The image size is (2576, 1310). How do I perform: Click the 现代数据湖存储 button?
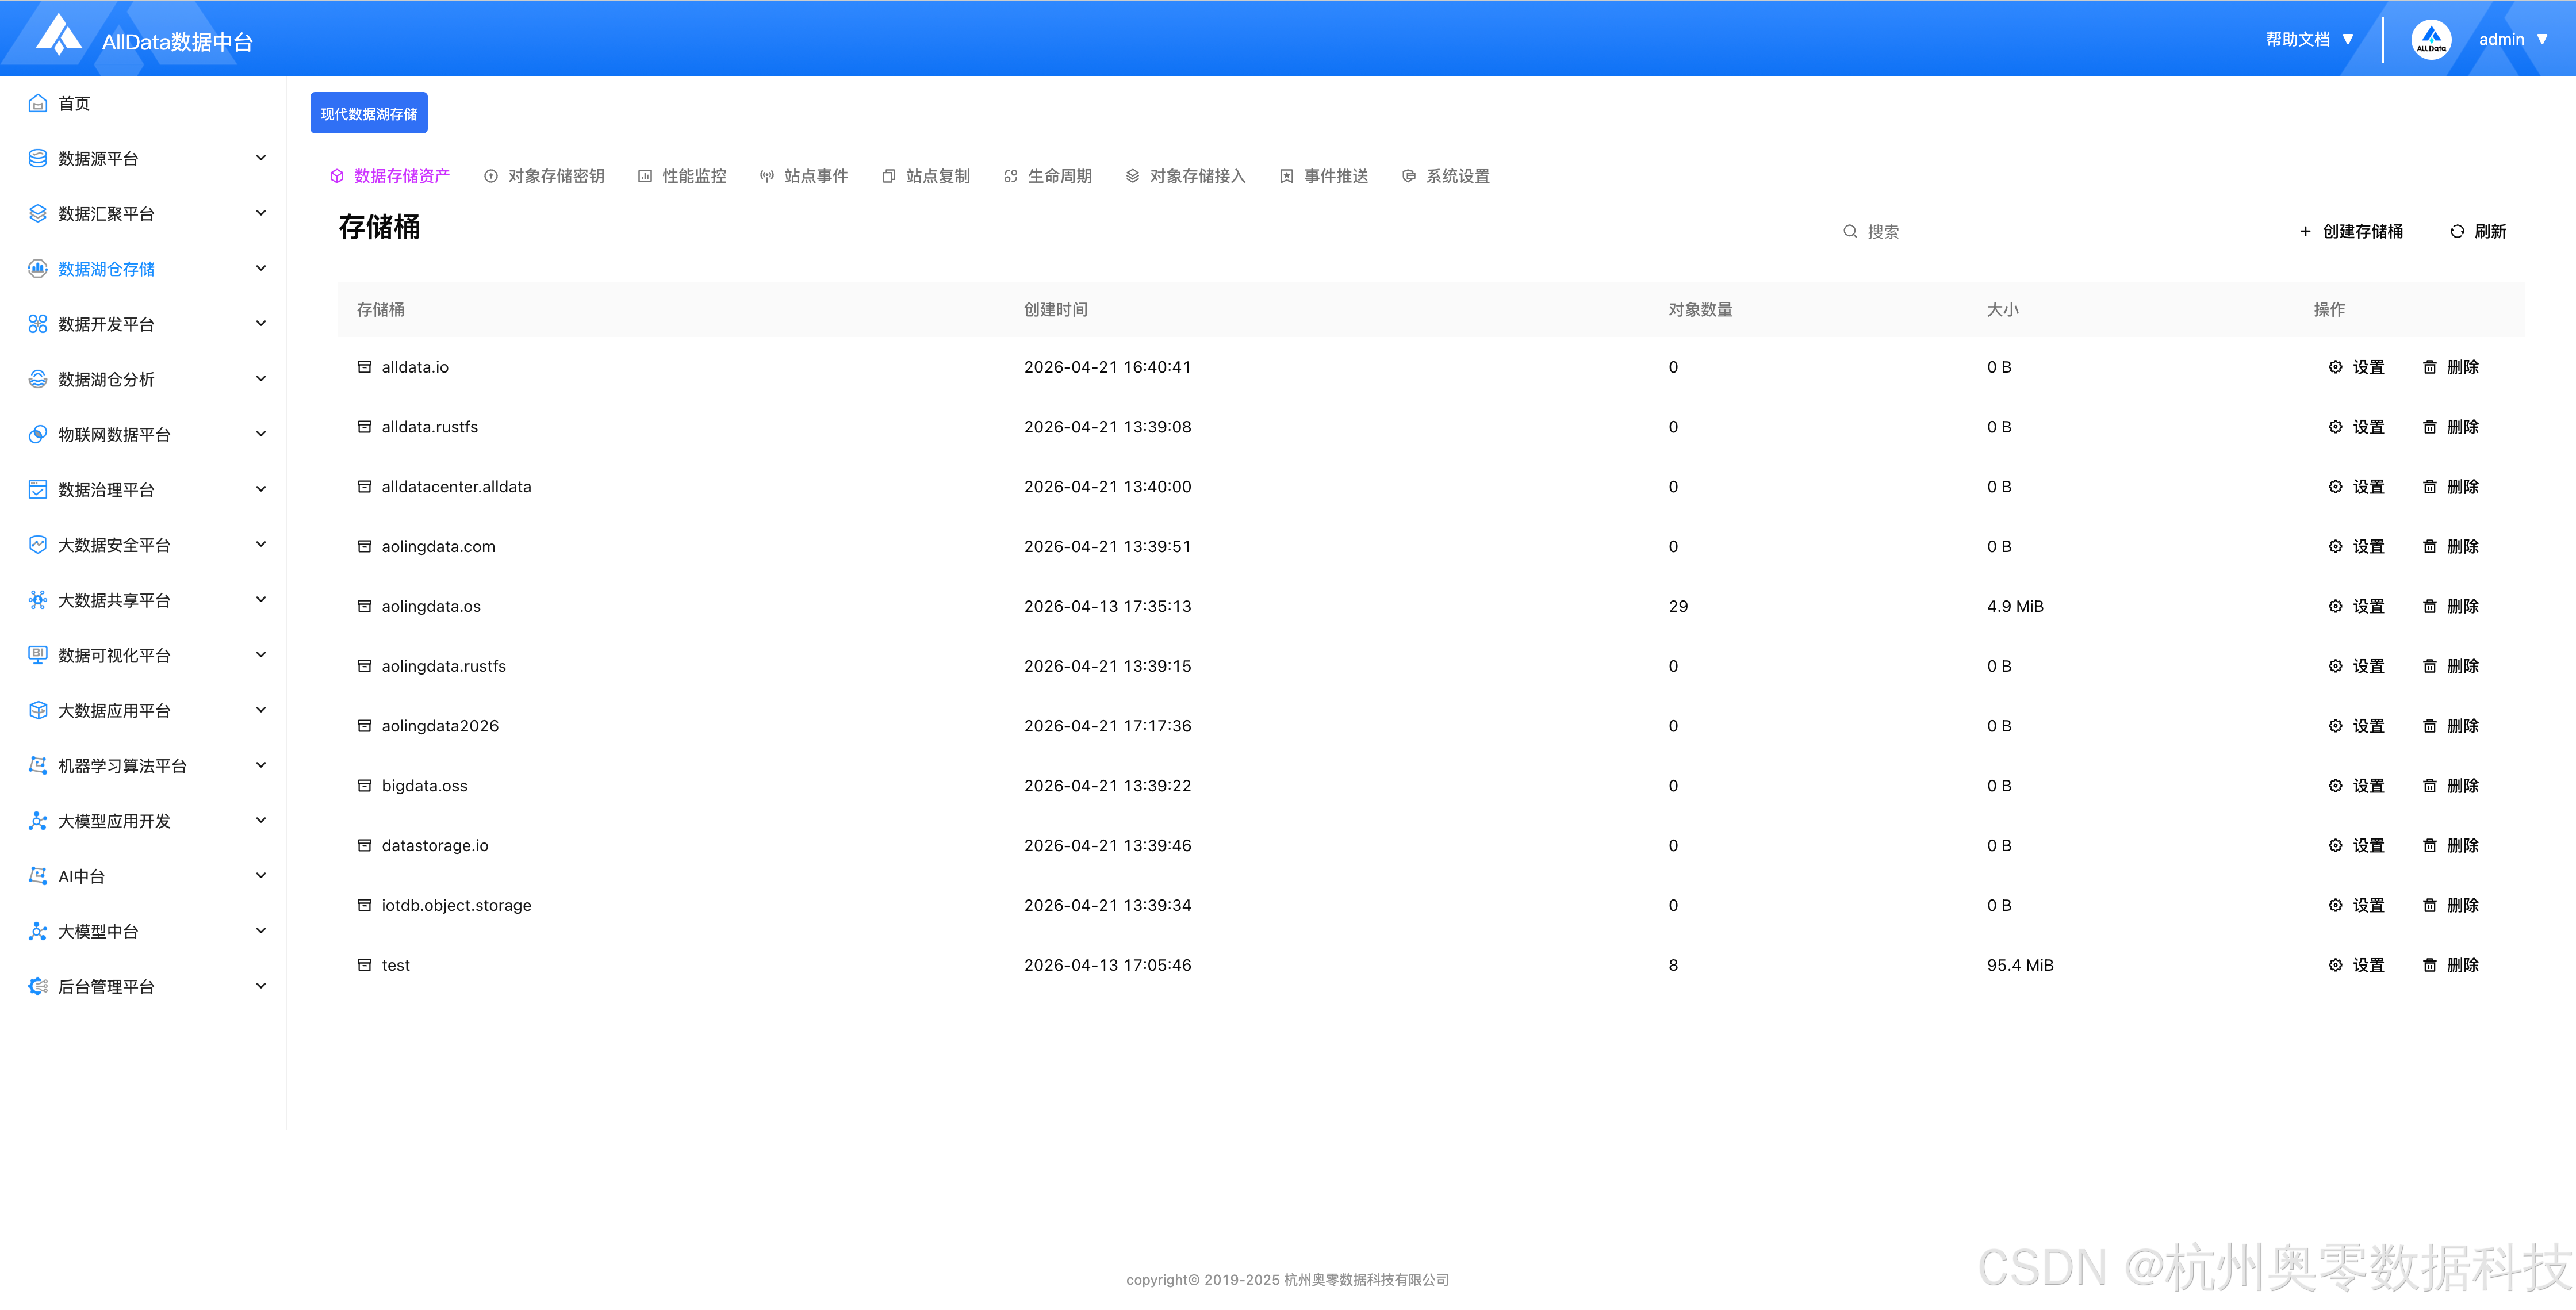[369, 114]
